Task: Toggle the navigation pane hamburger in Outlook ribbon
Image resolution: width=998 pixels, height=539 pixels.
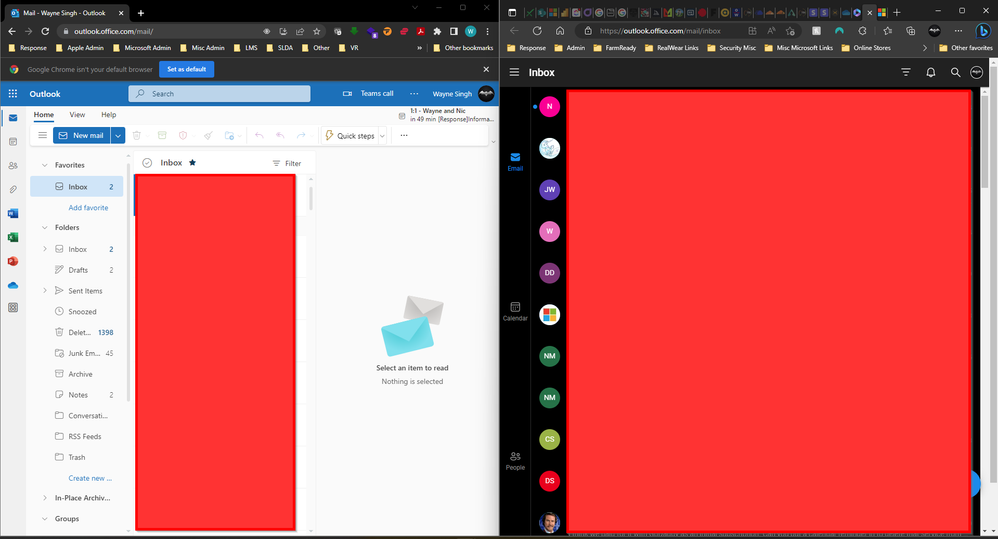Action: pos(43,136)
